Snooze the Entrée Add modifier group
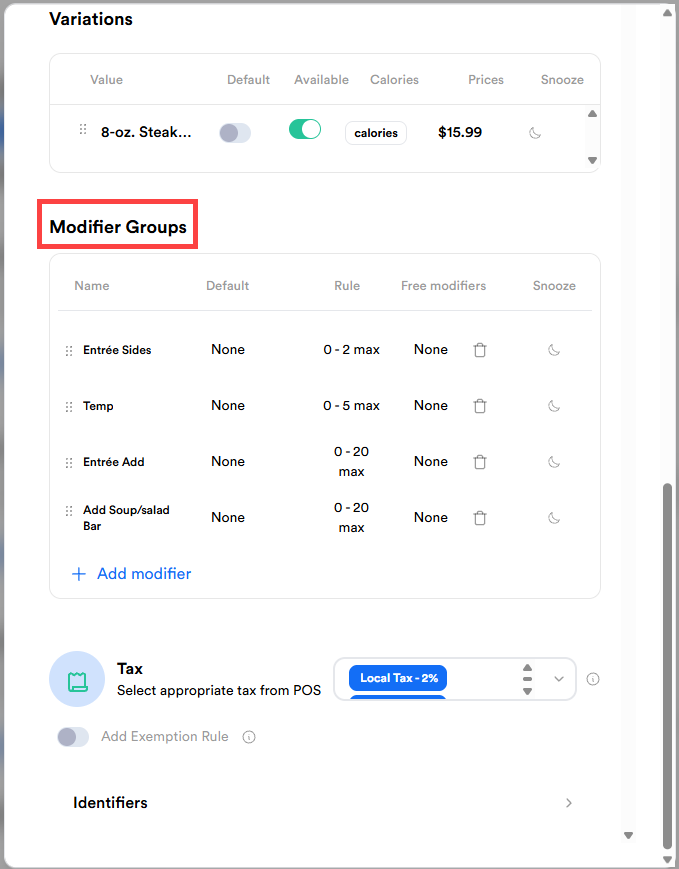Screen dimensions: 679x869 click(x=554, y=462)
